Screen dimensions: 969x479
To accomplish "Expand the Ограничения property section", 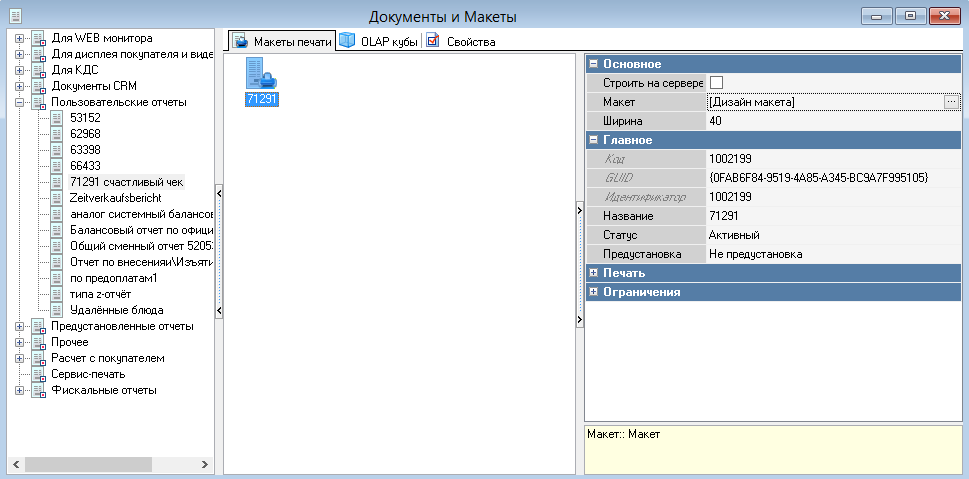I will [x=594, y=292].
